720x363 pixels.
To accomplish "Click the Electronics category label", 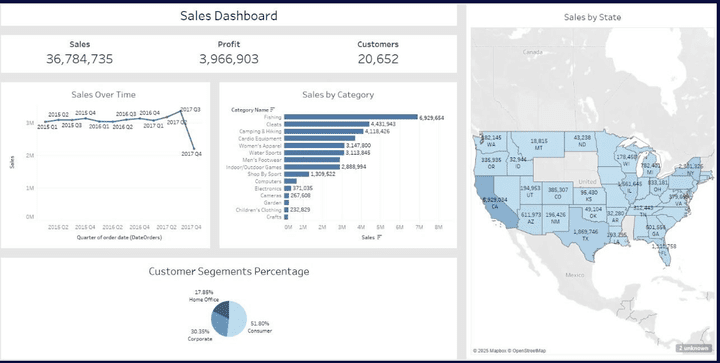I will [x=268, y=189].
